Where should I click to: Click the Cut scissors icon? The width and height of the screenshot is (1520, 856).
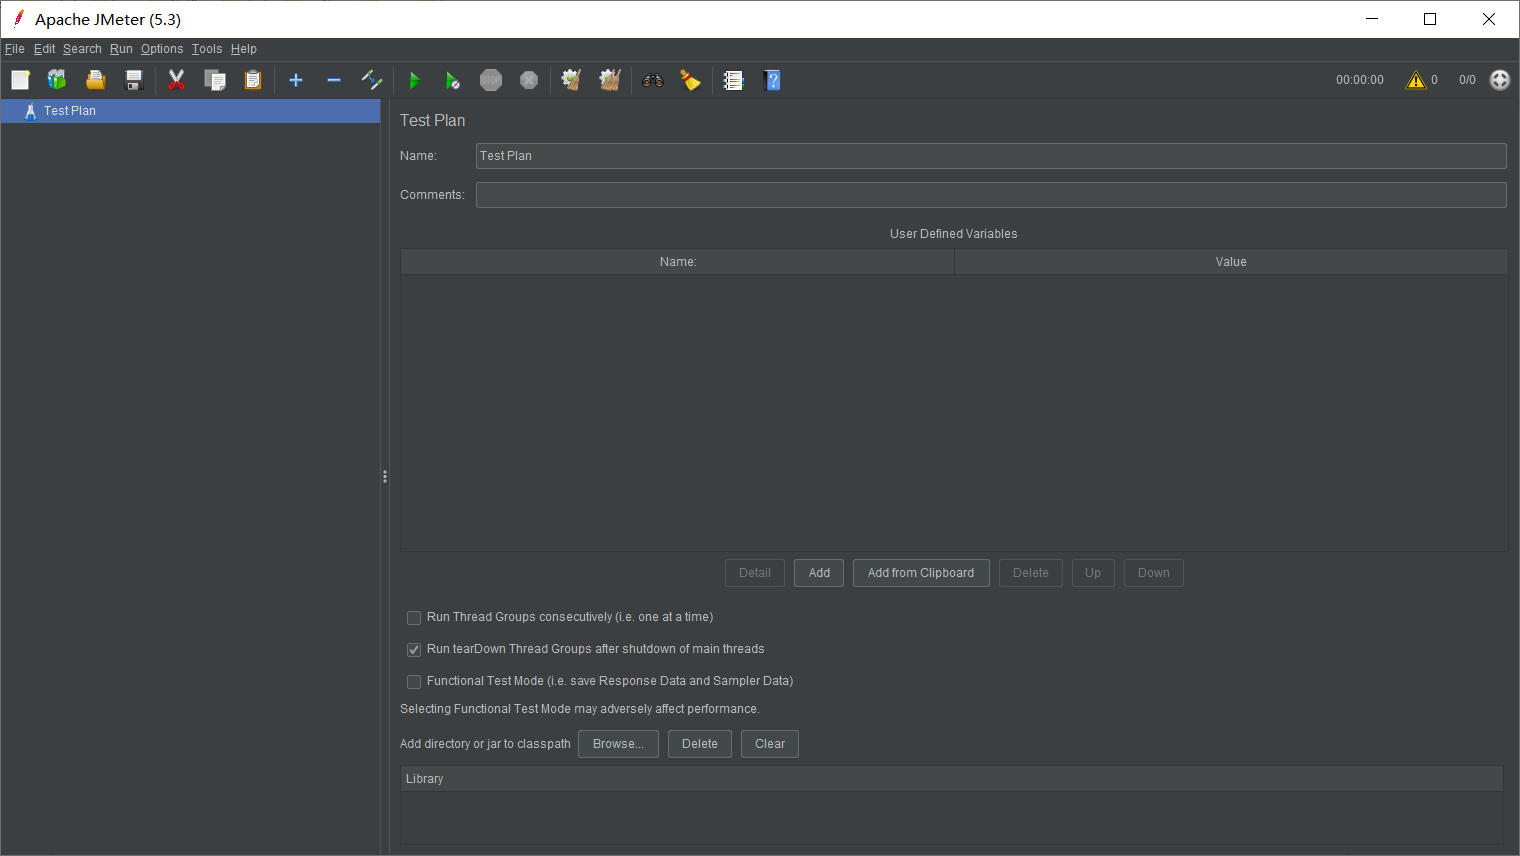pos(177,80)
